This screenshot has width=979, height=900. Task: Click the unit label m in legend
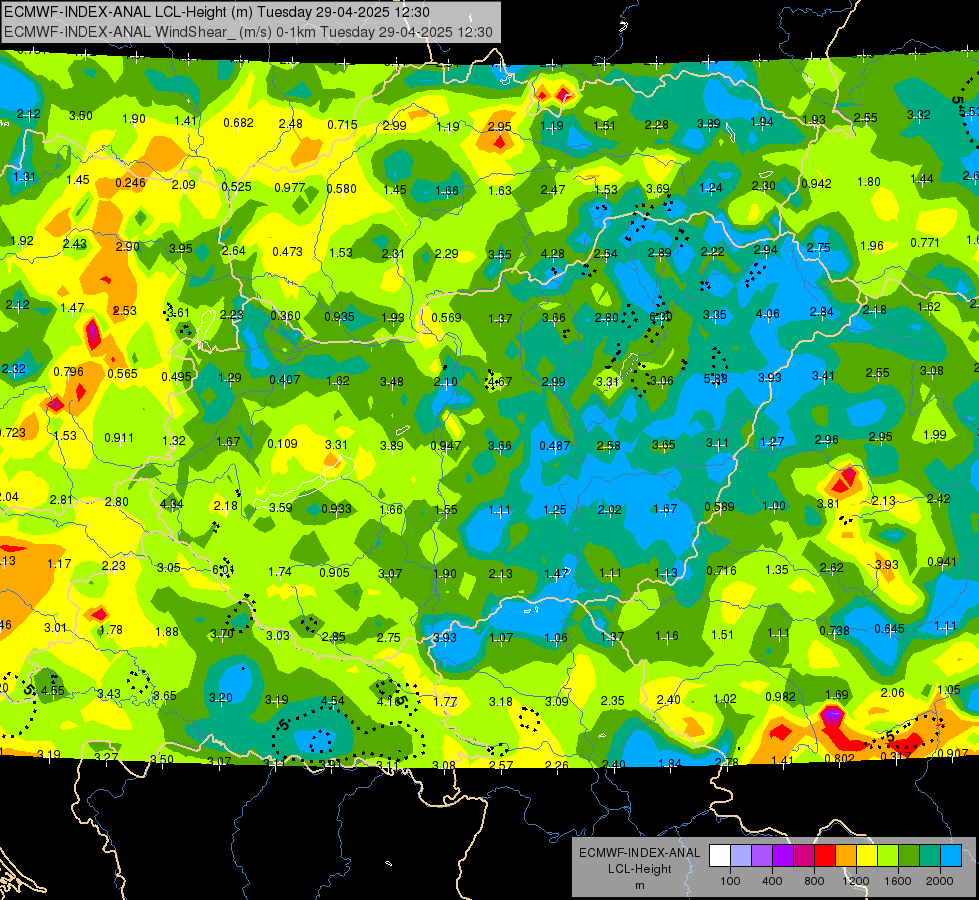tap(639, 886)
